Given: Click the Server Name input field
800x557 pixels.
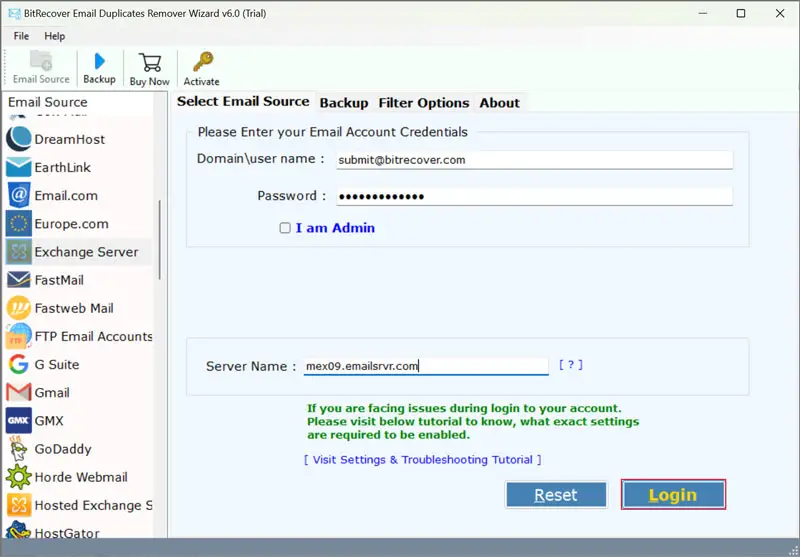Looking at the screenshot, I should (426, 366).
